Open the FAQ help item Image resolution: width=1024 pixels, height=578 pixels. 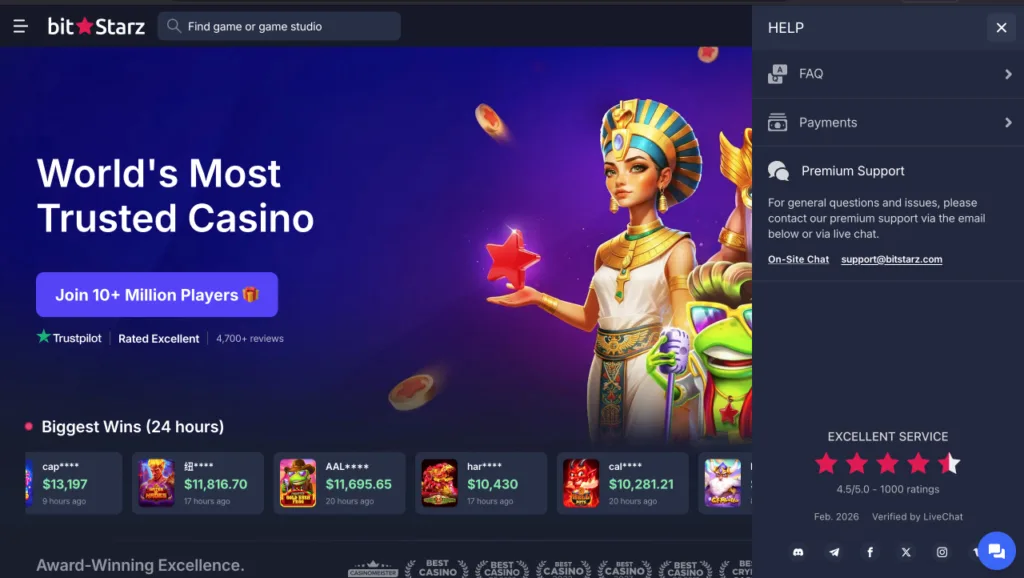(x=888, y=74)
